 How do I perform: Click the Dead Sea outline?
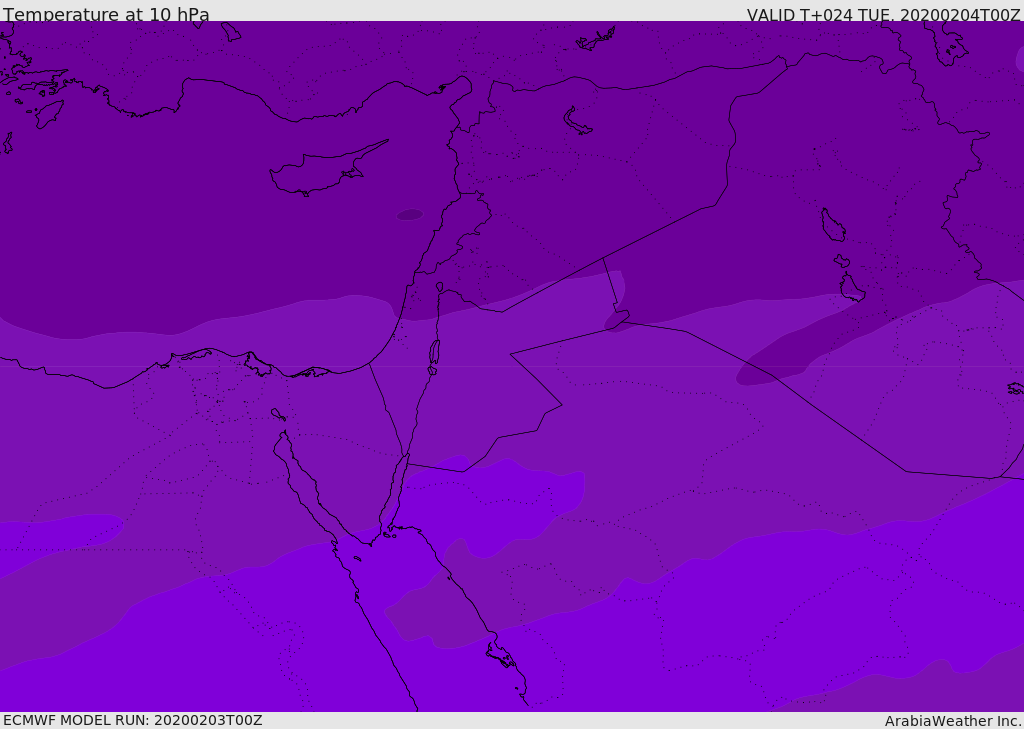[434, 353]
